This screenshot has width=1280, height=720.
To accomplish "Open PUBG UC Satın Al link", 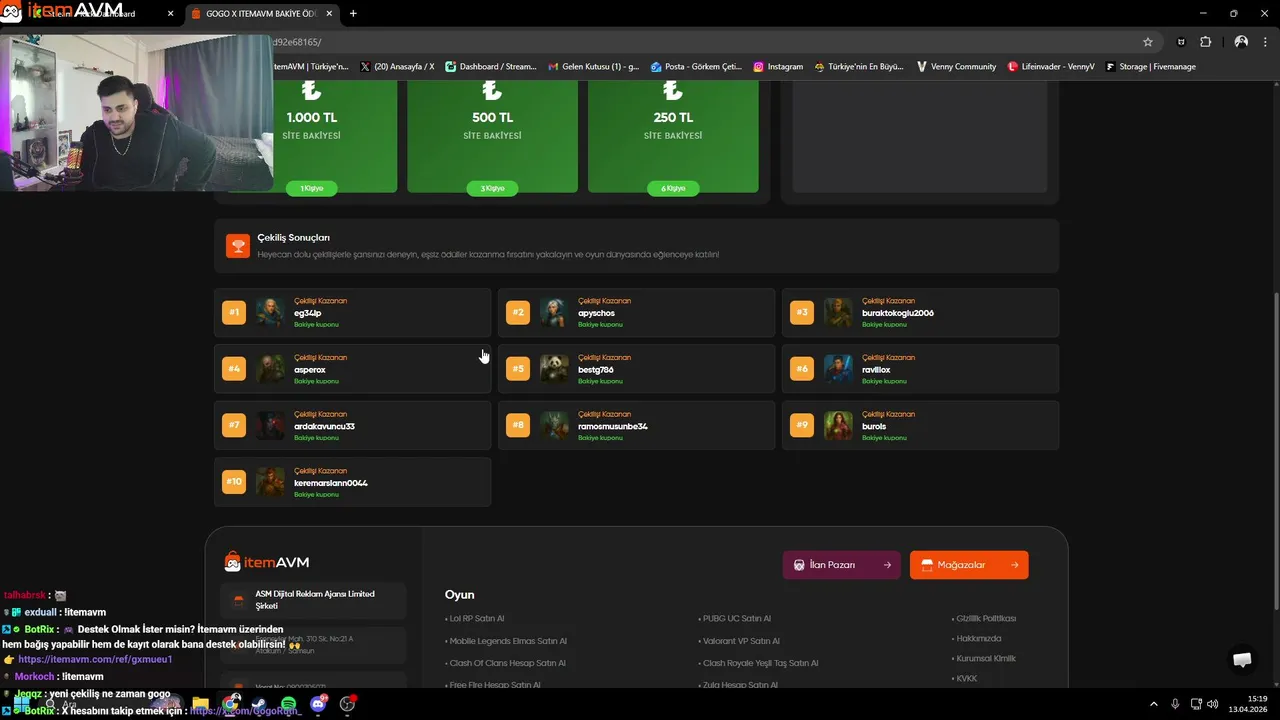I will pos(735,619).
